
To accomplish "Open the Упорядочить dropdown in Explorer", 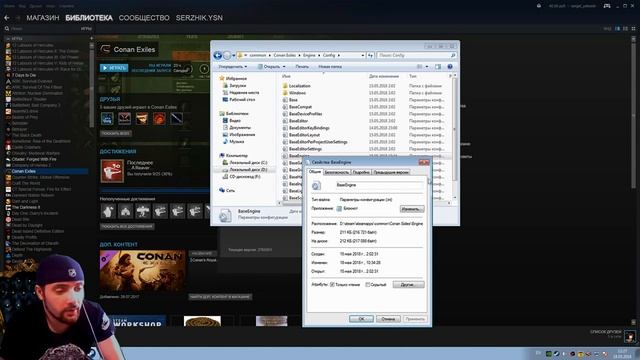I will [x=233, y=67].
